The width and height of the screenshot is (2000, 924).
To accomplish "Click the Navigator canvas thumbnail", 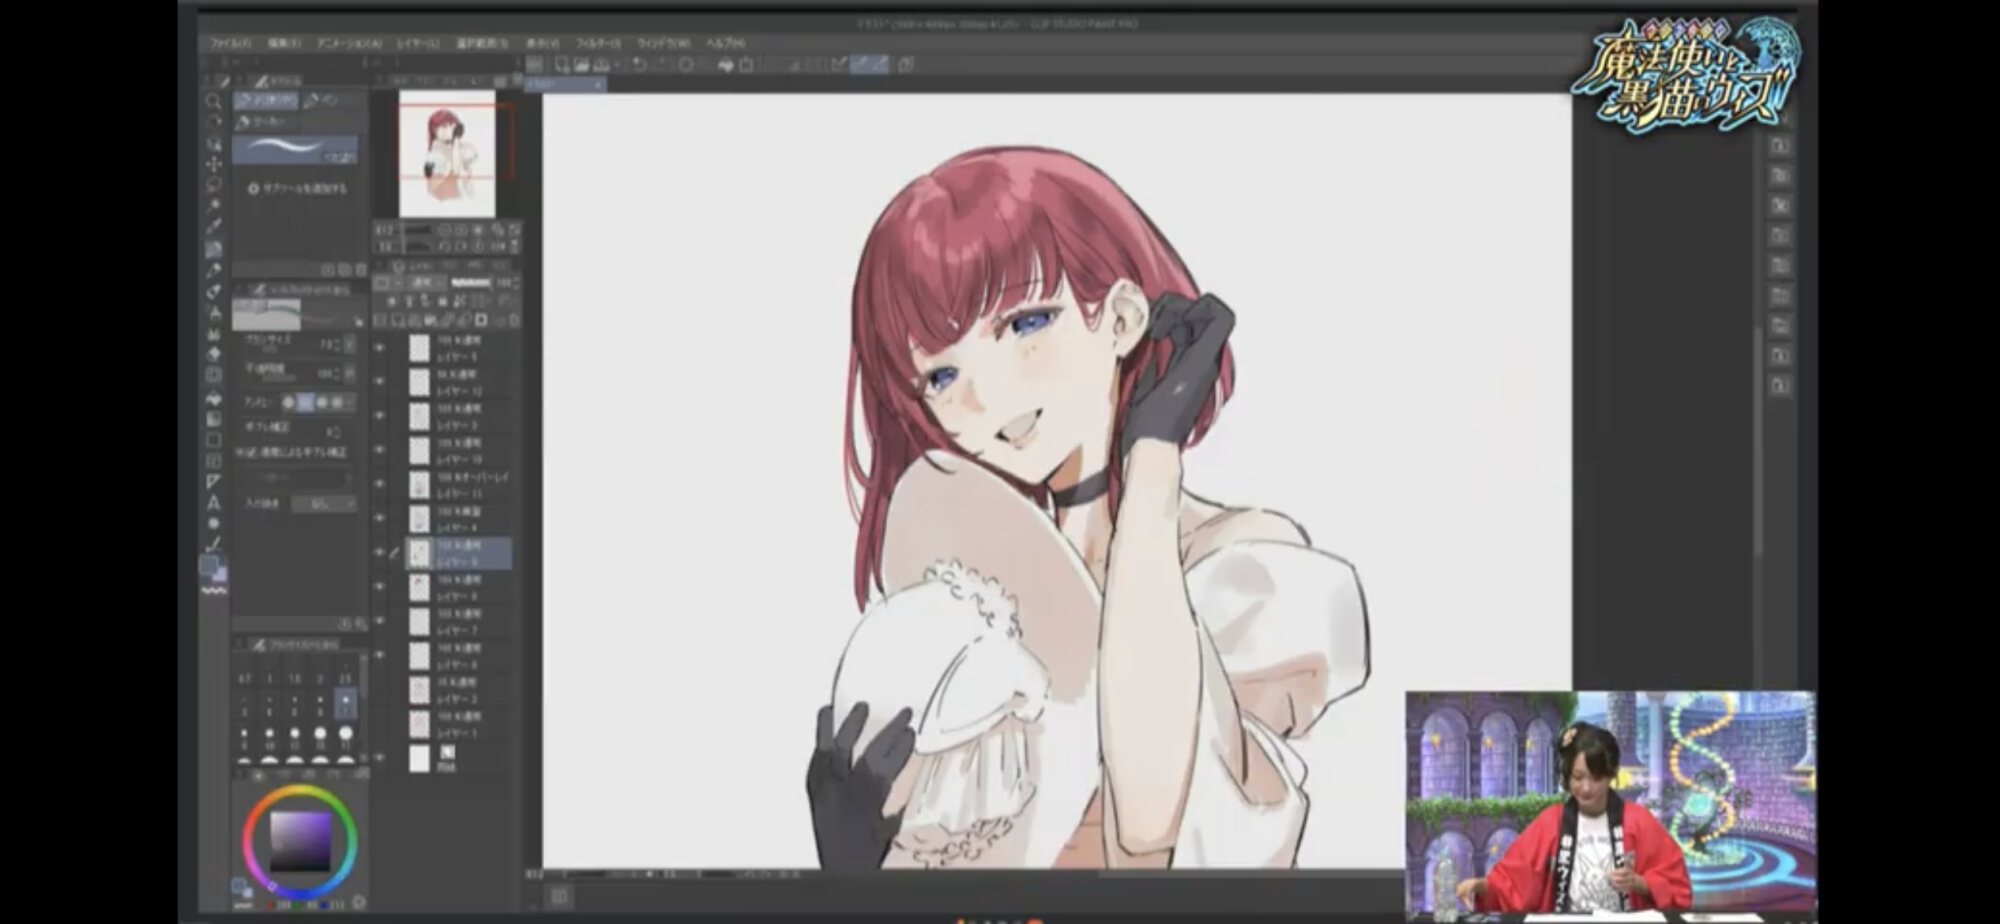I will [447, 153].
